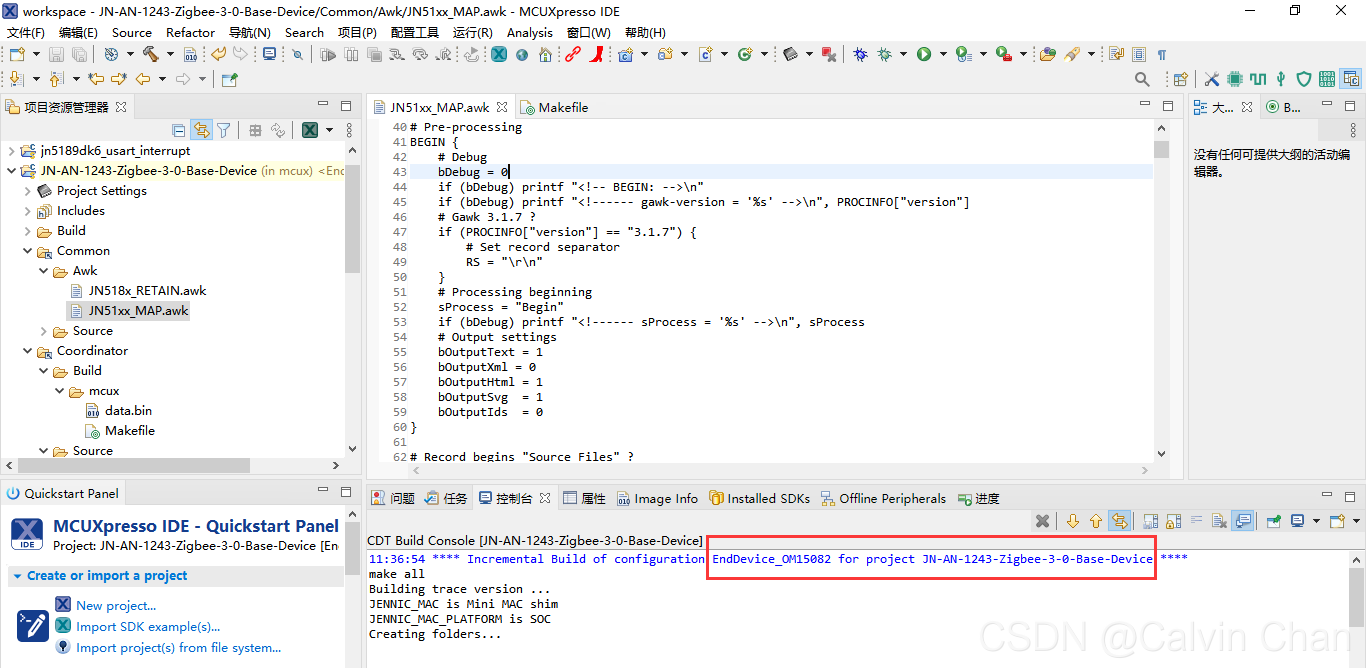Click the filter funnel icon in project explorer
This screenshot has height=668, width=1366.
click(x=224, y=130)
